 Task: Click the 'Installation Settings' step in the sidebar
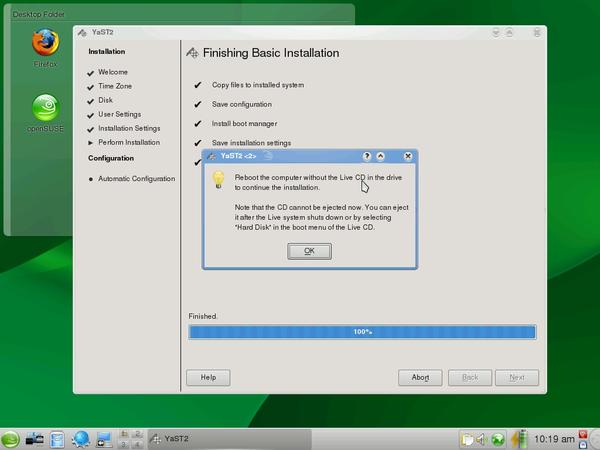coord(129,128)
